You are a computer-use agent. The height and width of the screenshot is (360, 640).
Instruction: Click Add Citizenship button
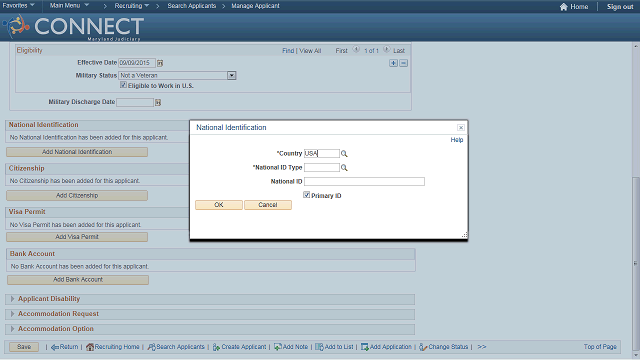(77, 196)
